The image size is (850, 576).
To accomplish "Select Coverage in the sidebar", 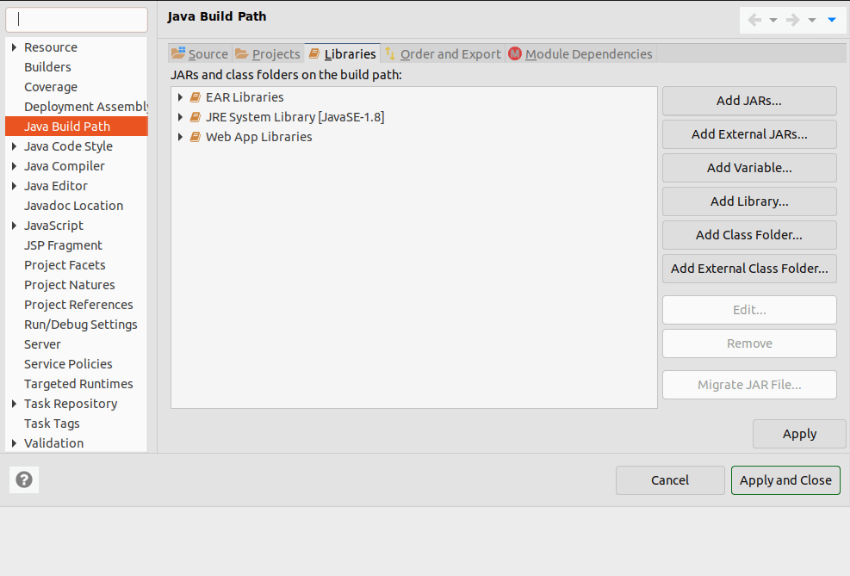I will click(51, 87).
